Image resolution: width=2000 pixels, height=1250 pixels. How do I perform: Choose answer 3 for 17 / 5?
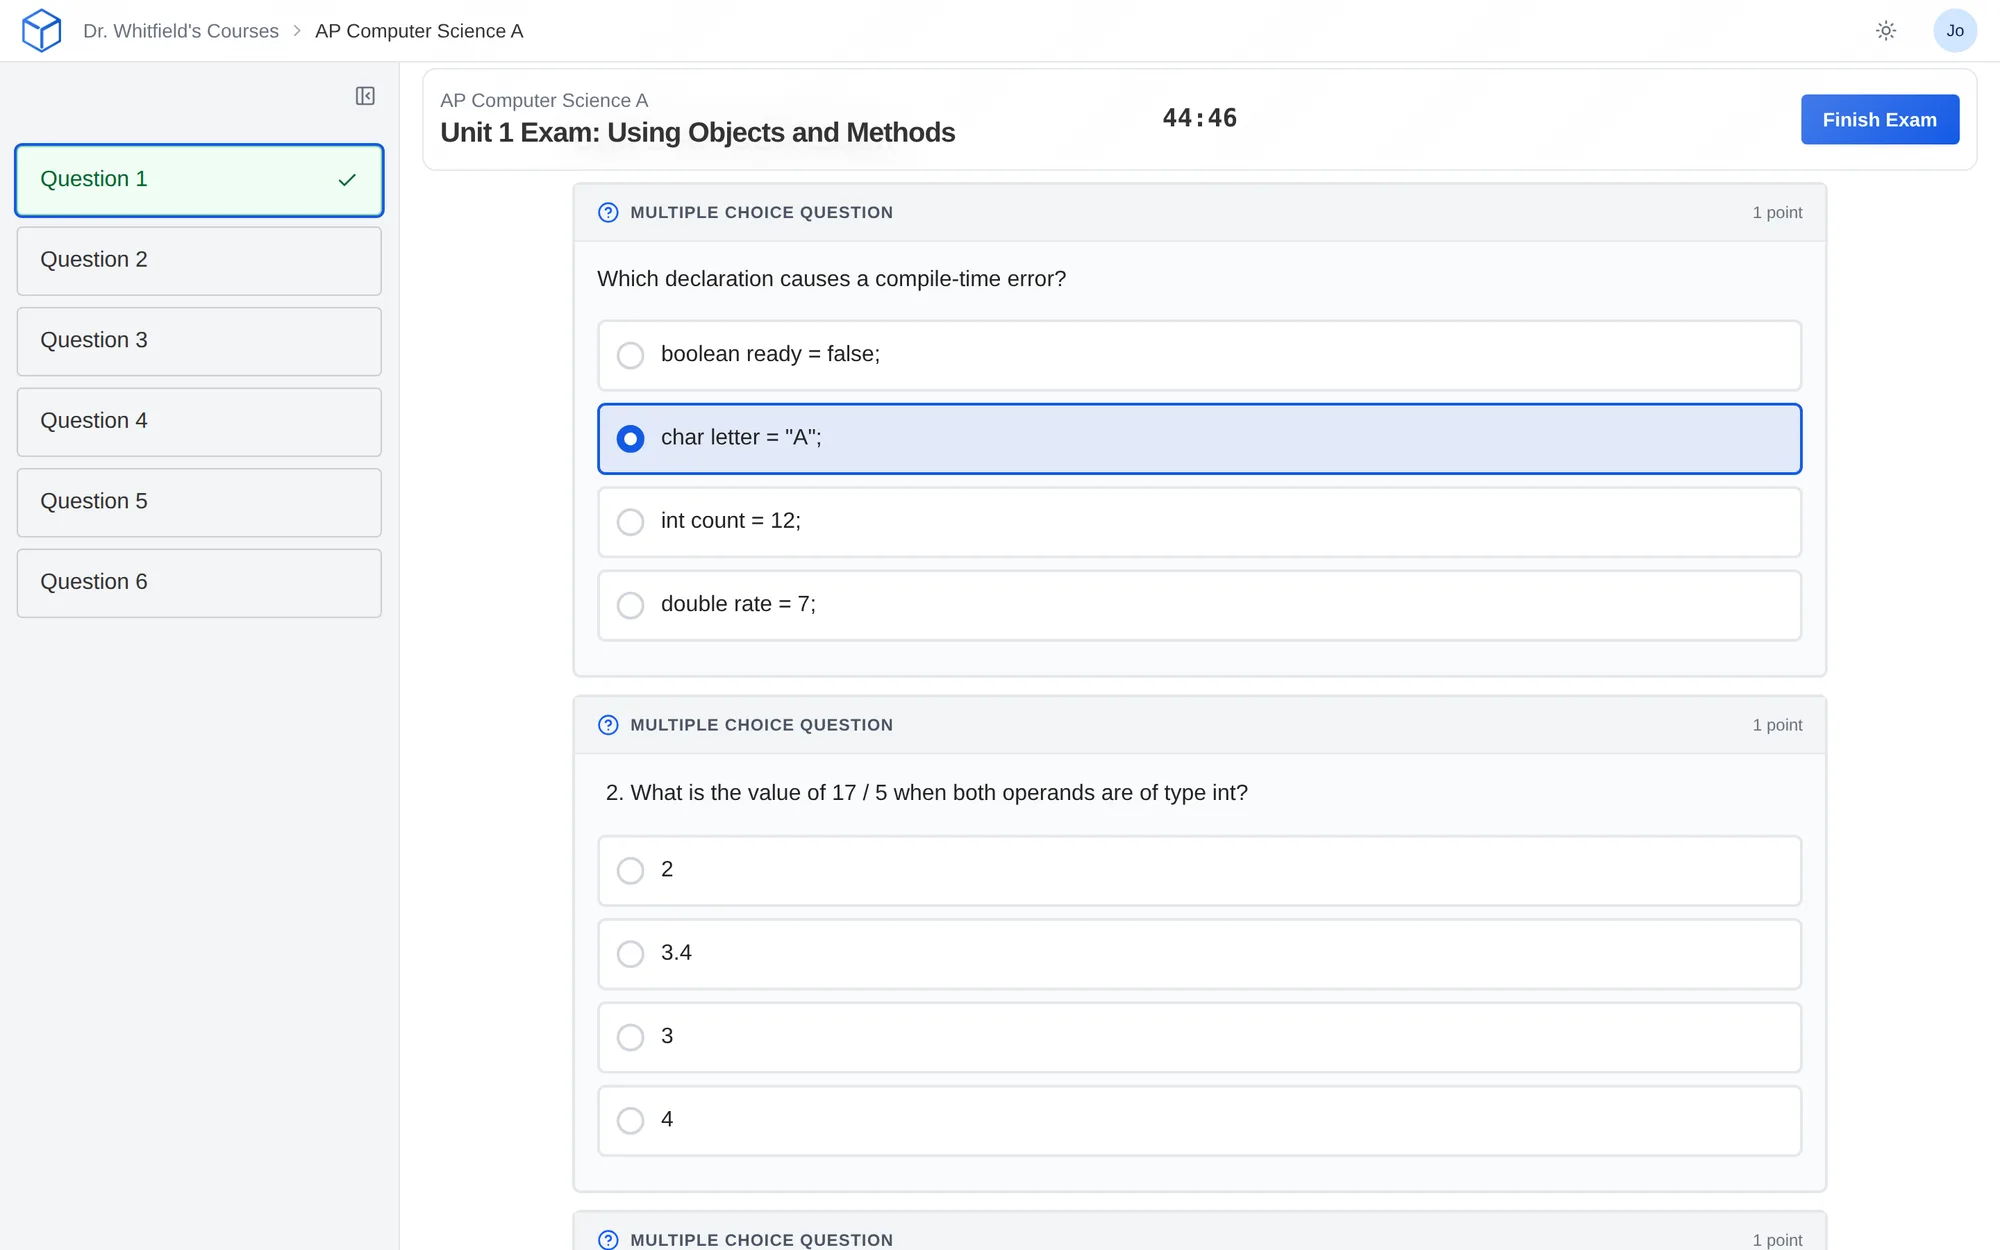point(1199,1037)
